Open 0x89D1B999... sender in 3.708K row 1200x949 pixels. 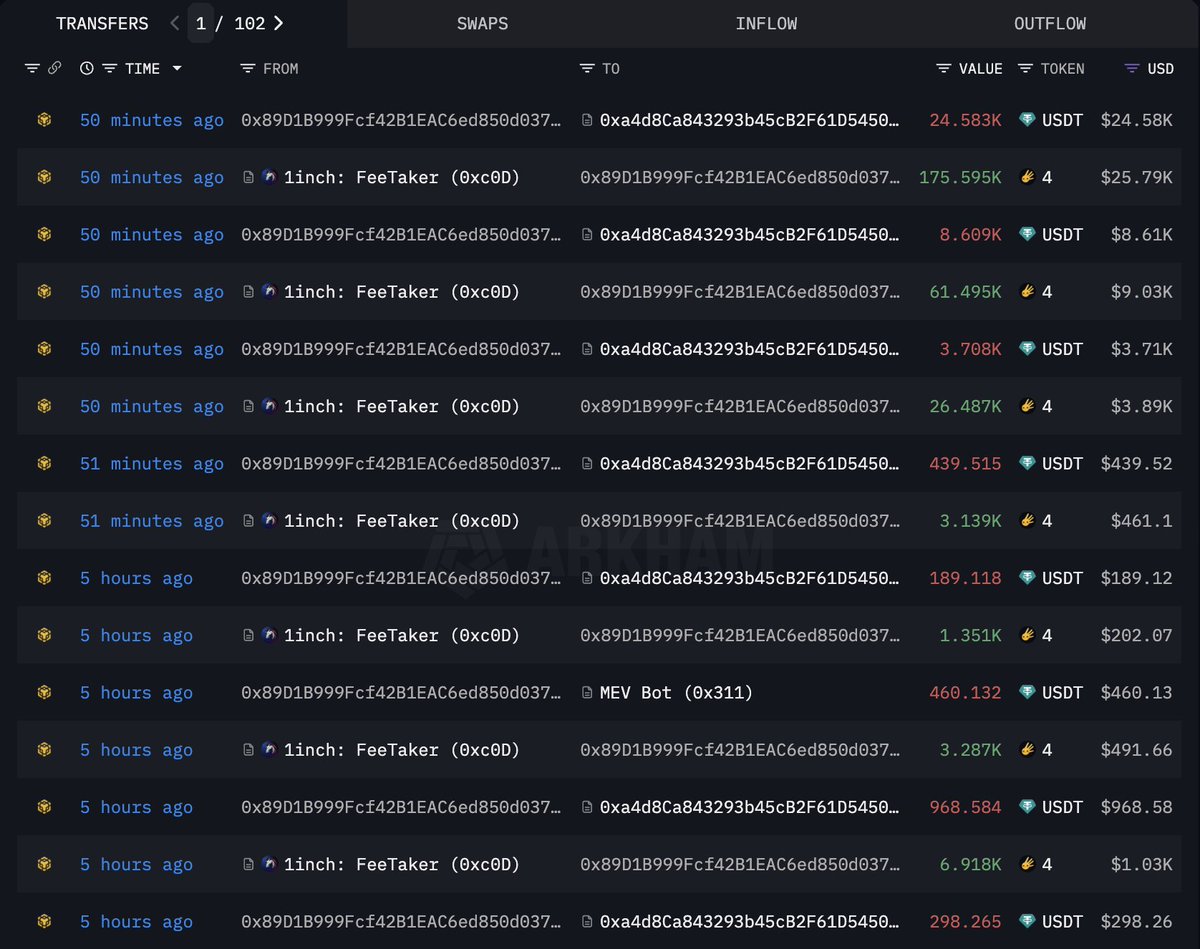click(401, 349)
